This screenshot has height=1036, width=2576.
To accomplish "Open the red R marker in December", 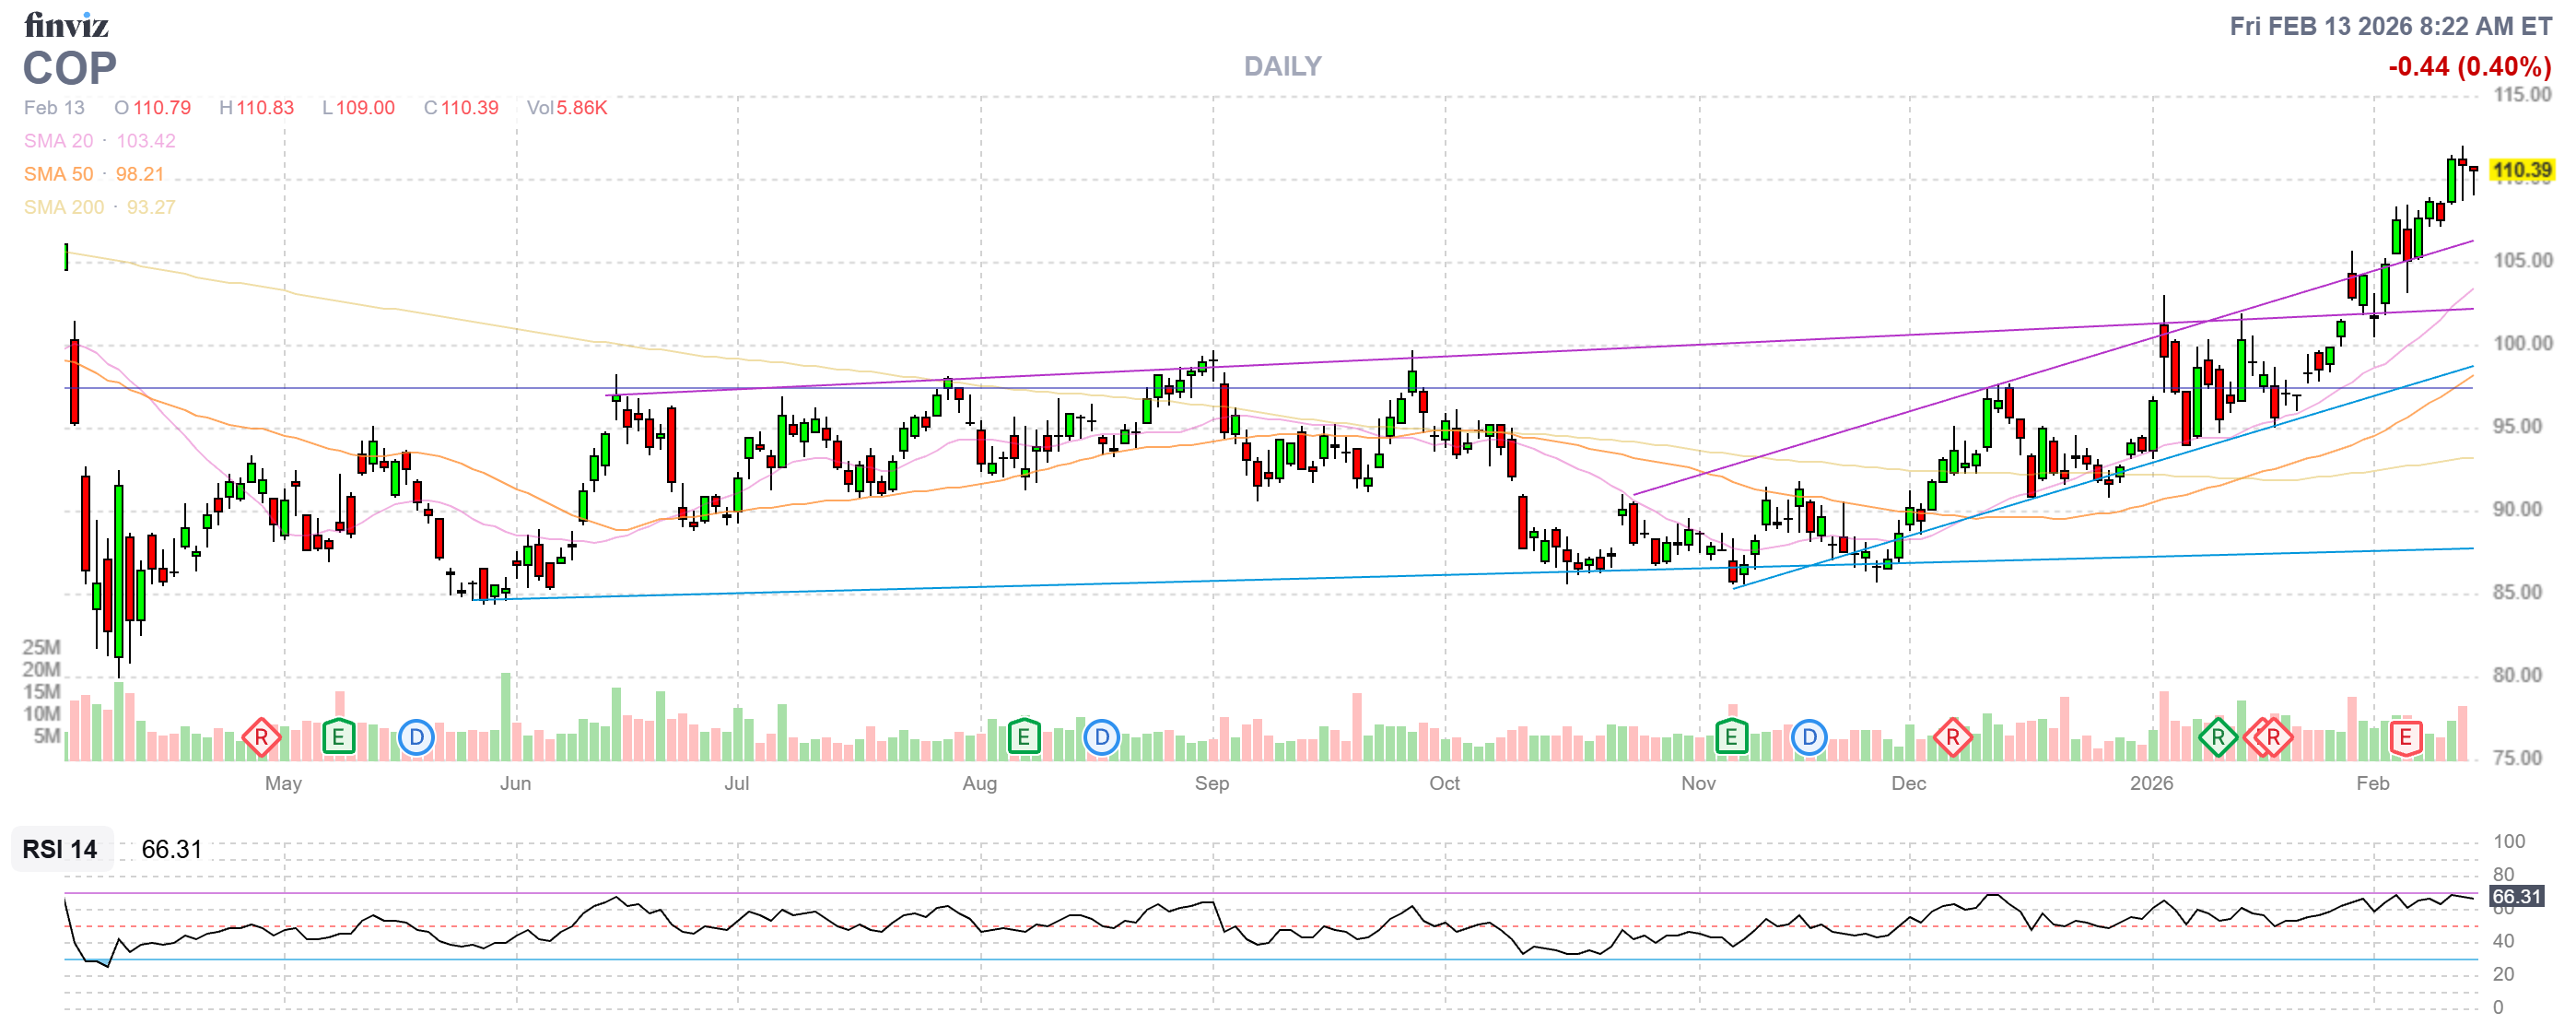I will [x=1952, y=738].
